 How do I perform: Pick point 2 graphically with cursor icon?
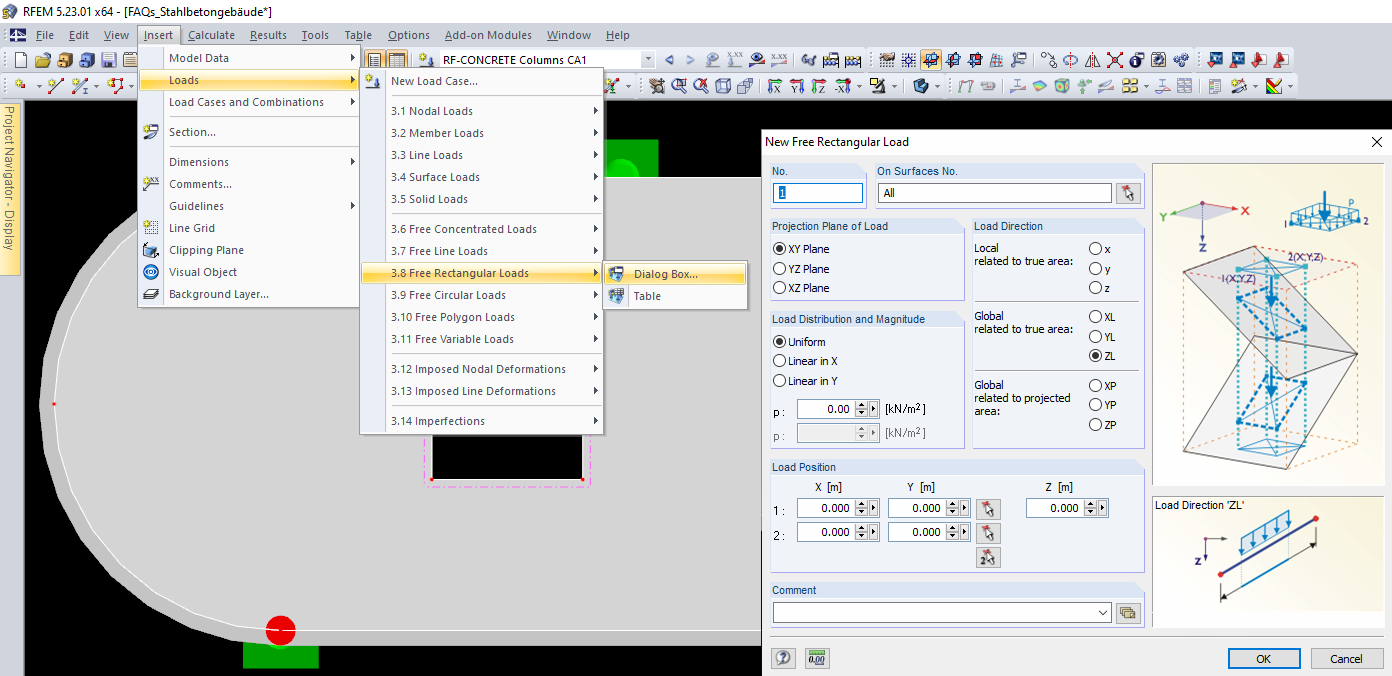[988, 532]
